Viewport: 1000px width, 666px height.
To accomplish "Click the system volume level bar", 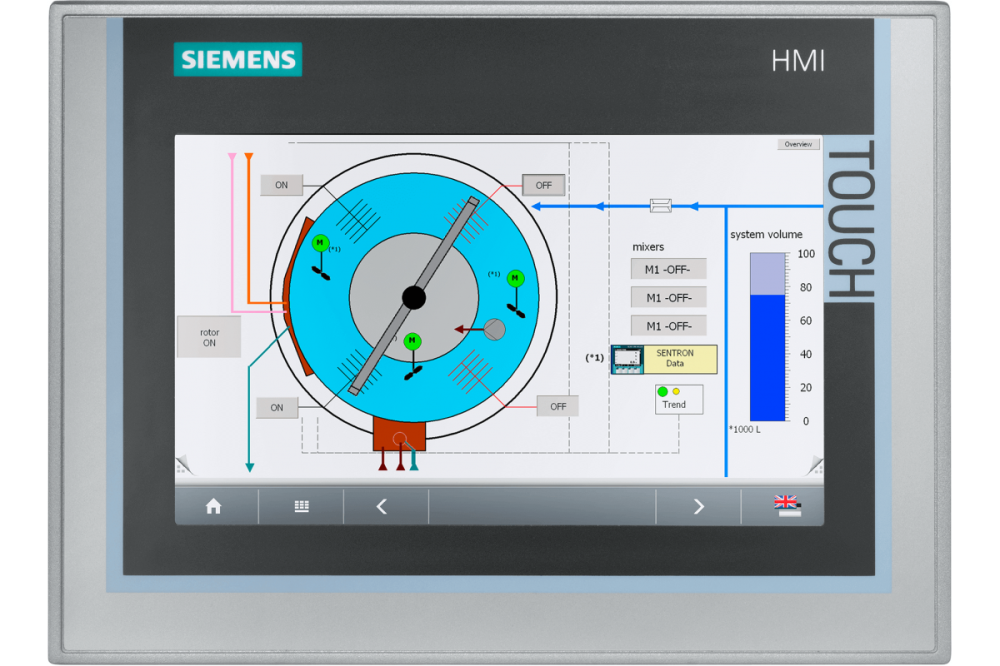I will tap(768, 337).
